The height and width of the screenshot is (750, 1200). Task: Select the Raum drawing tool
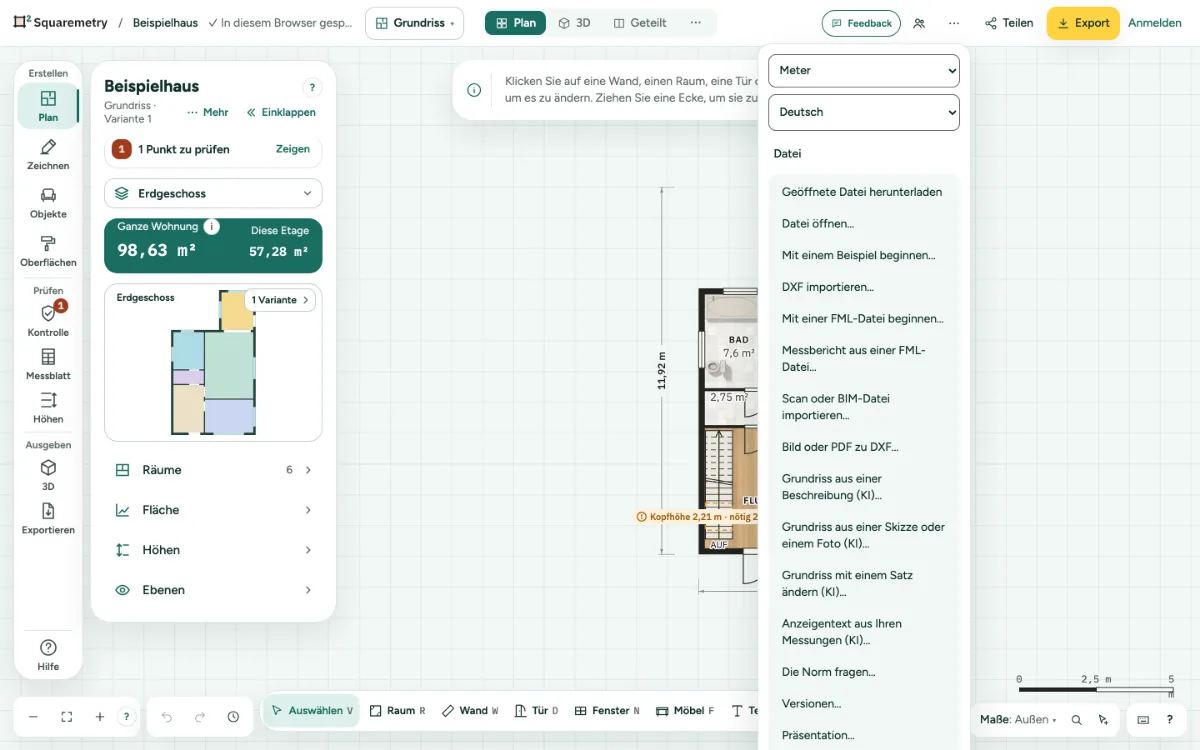[397, 711]
